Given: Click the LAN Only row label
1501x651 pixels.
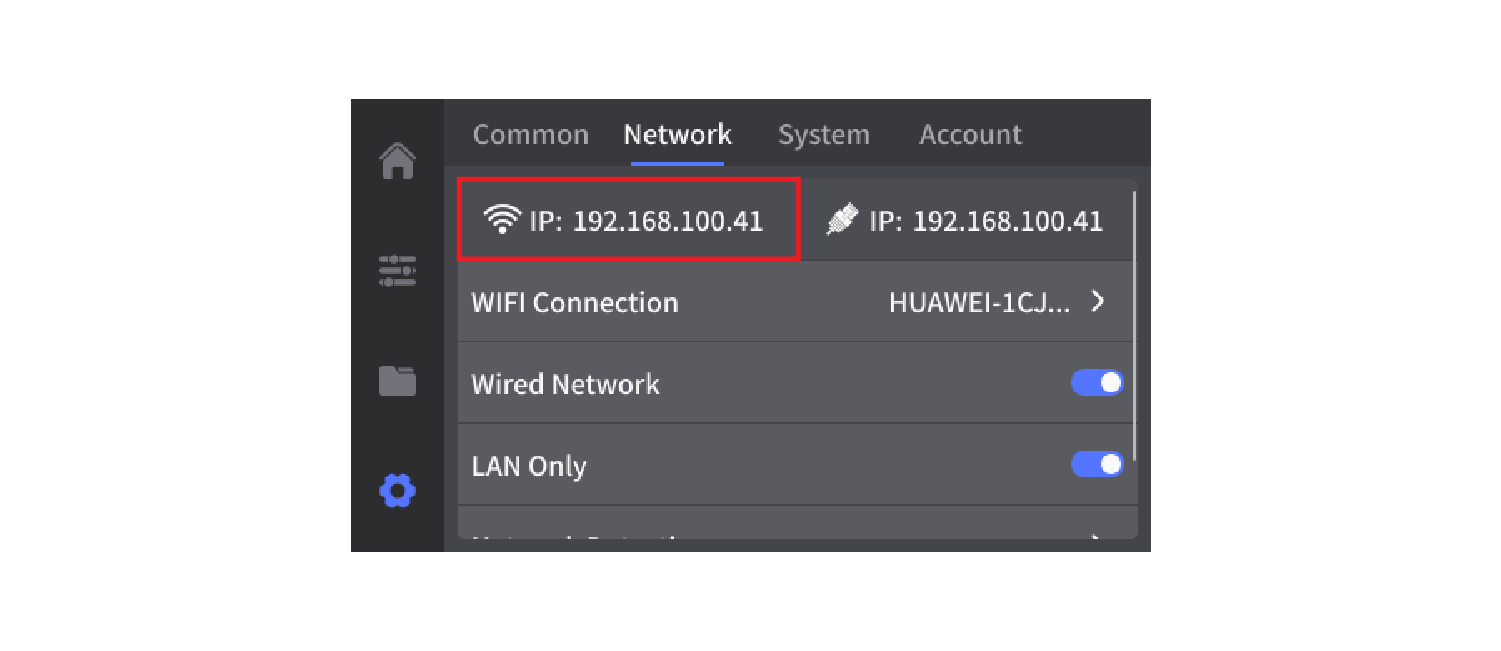Looking at the screenshot, I should [528, 465].
